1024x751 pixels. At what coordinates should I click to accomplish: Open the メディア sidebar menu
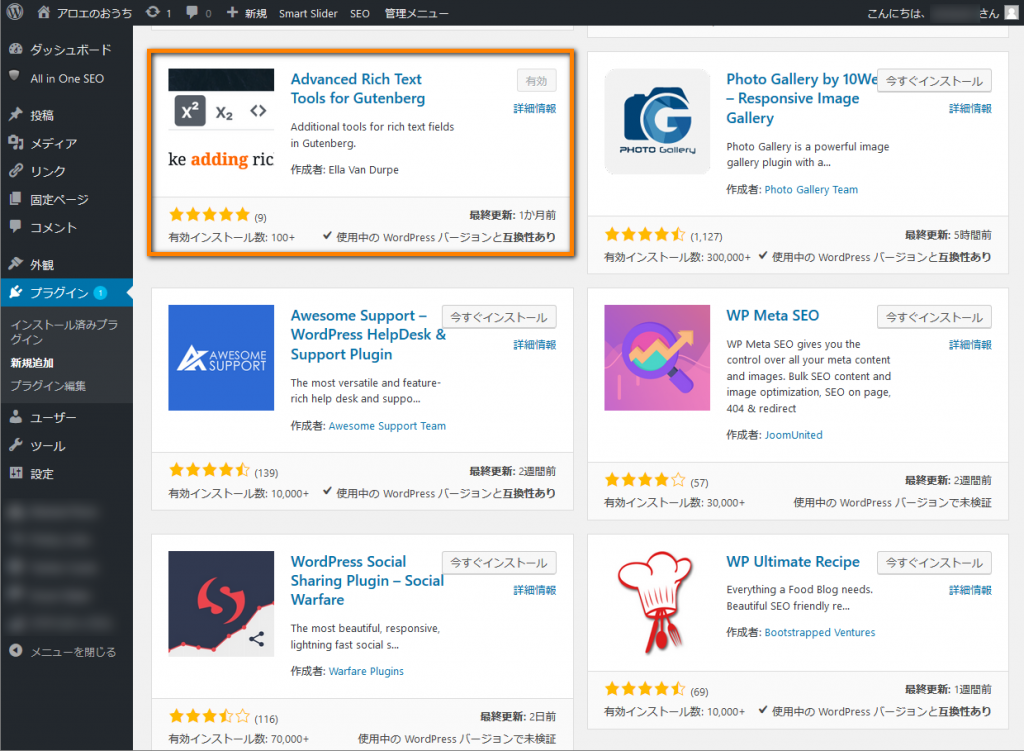pyautogui.click(x=53, y=143)
